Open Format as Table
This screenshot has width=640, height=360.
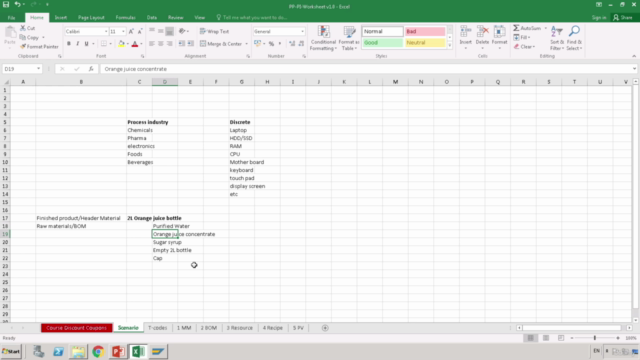click(349, 38)
